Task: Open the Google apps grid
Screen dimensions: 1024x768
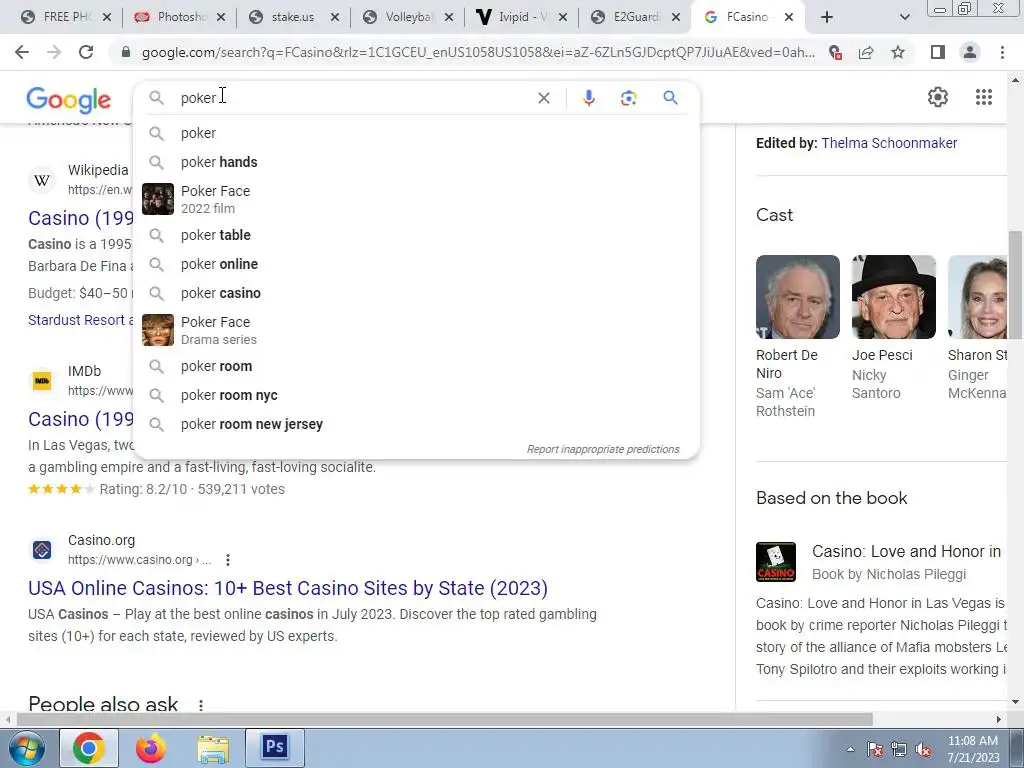Action: coord(984,97)
